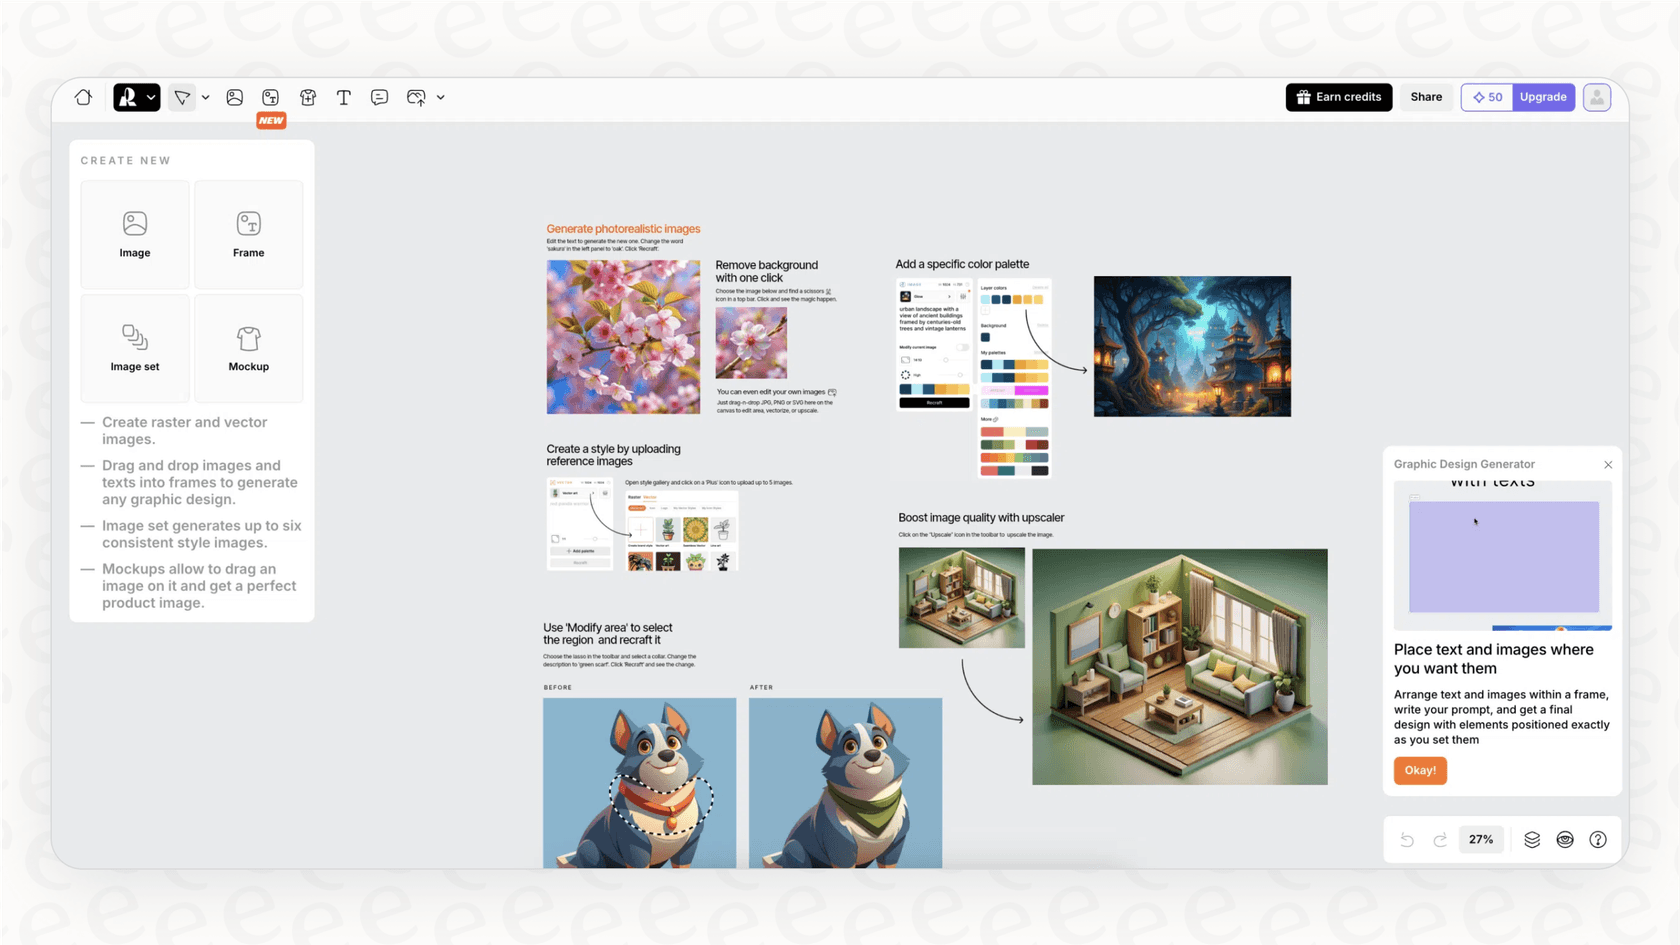The image size is (1680, 945).
Task: Create a new Image set from the sidebar
Action: (135, 348)
